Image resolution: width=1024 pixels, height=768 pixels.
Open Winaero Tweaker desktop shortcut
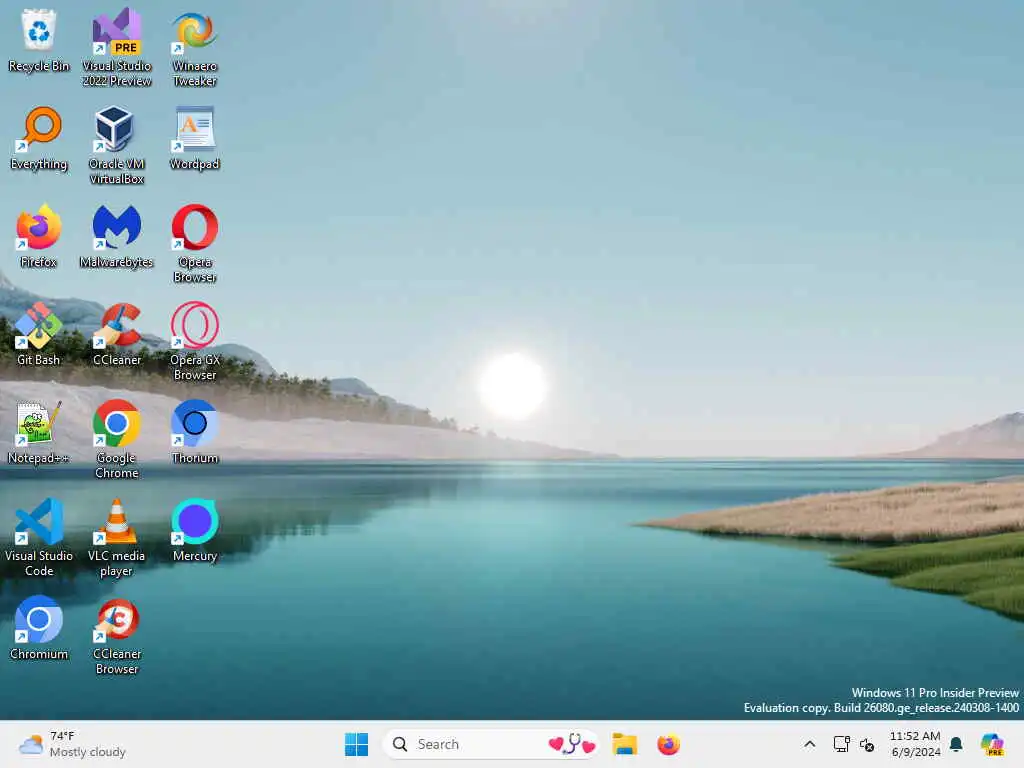195,46
